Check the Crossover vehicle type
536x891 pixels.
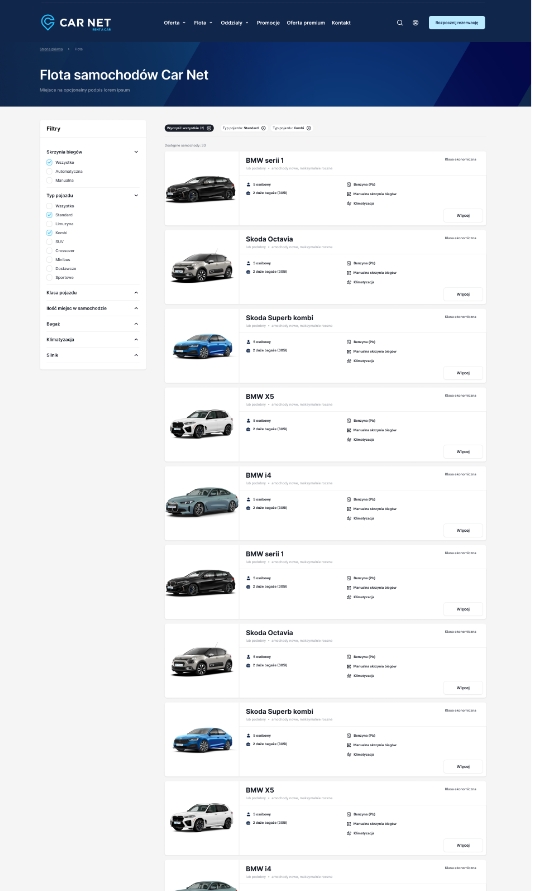click(x=49, y=251)
